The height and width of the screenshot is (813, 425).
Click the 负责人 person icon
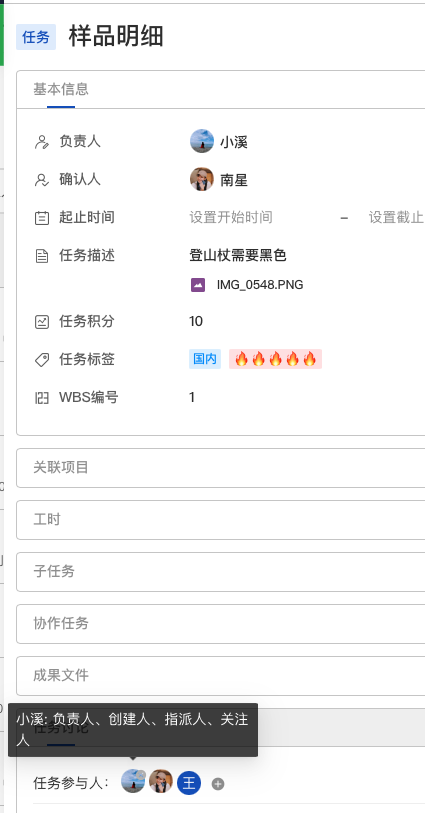coord(41,142)
